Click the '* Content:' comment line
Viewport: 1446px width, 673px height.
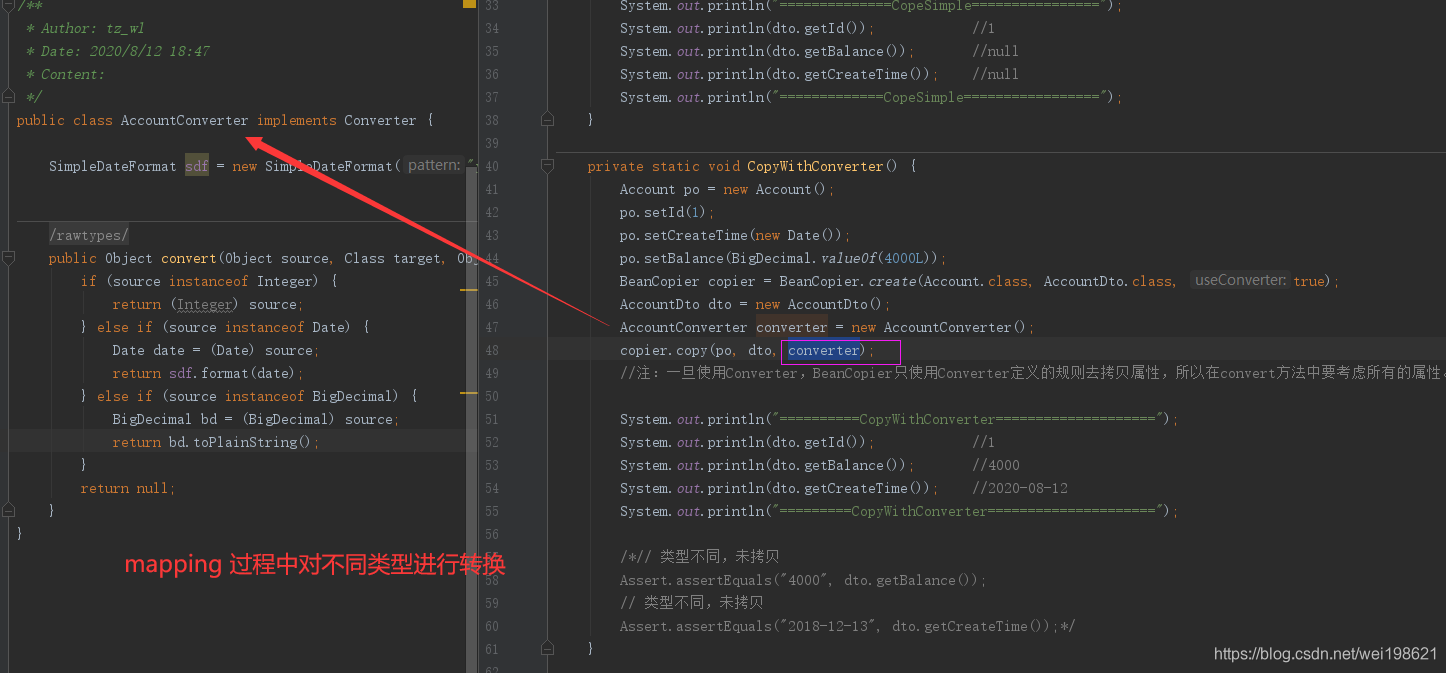click(x=65, y=74)
